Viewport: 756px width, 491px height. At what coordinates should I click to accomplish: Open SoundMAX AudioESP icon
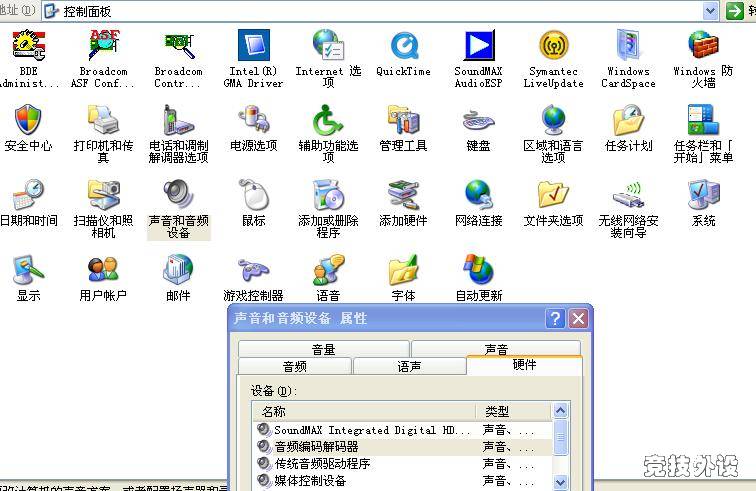point(479,45)
